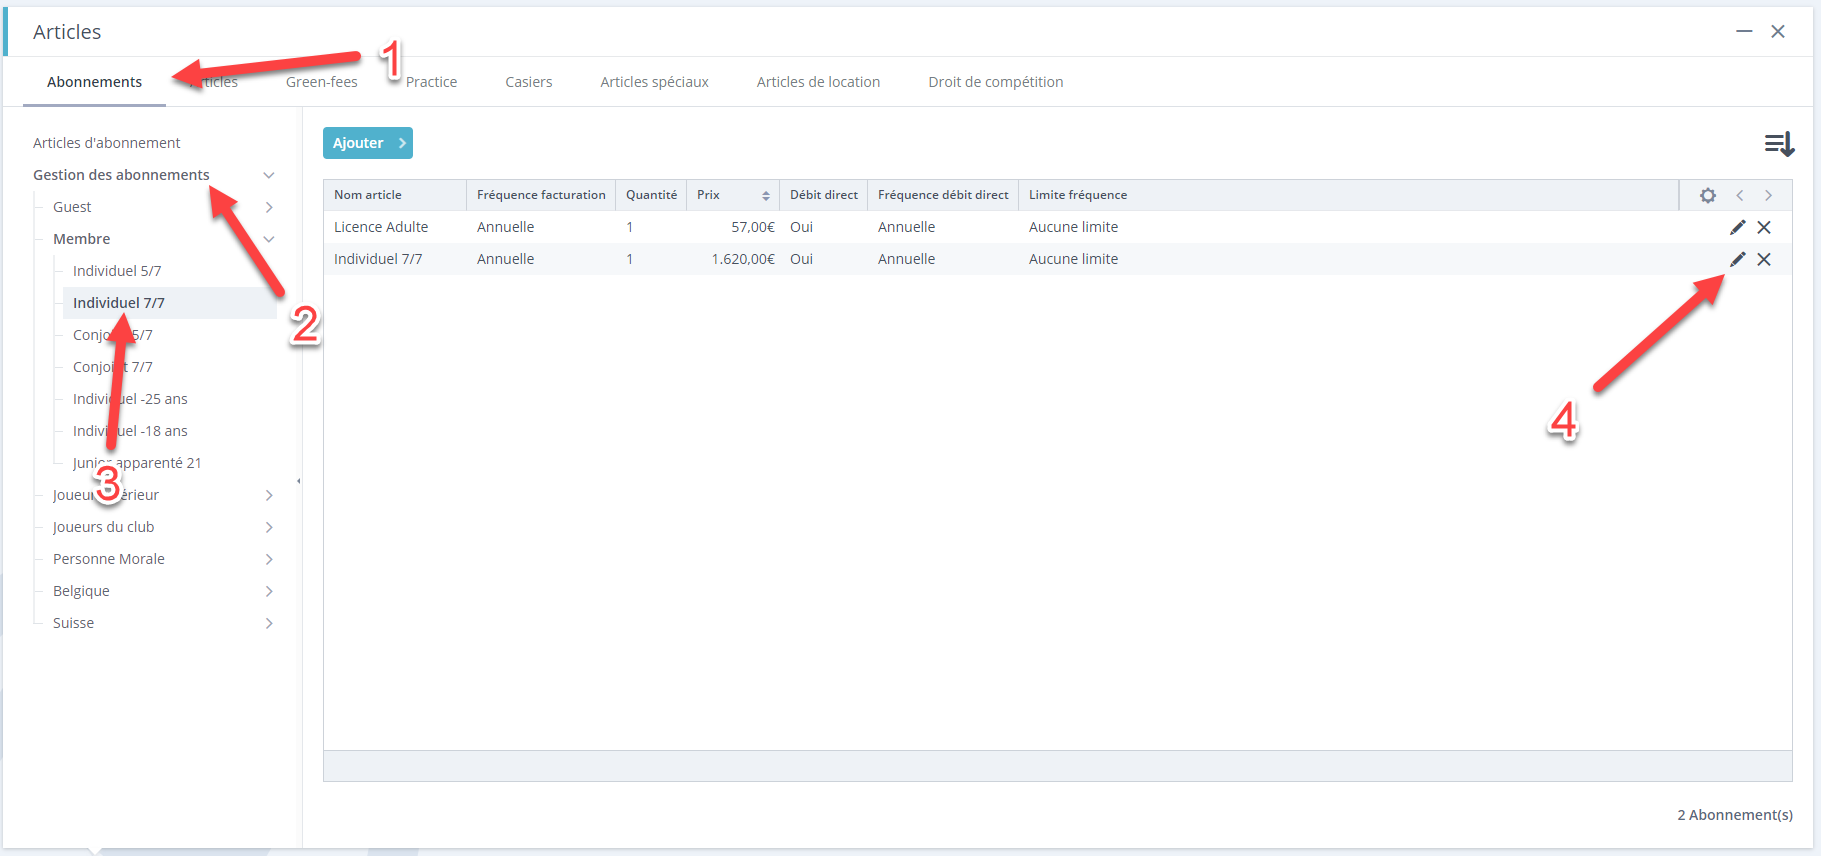Screen dimensions: 1821x856
Task: Go to next columns page arrow
Action: click(x=1768, y=195)
